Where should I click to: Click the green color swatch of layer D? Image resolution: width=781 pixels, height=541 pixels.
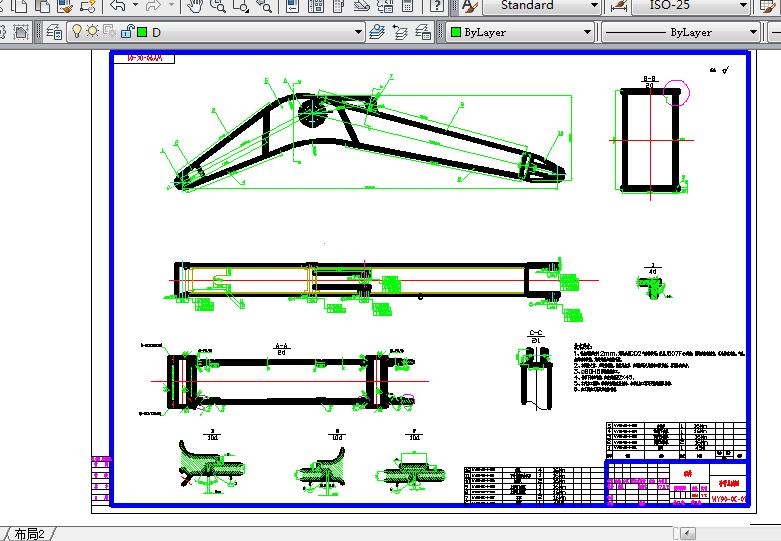(x=142, y=32)
